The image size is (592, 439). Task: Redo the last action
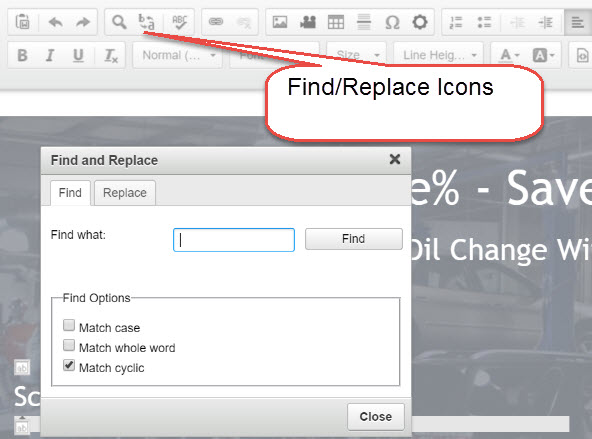click(83, 22)
